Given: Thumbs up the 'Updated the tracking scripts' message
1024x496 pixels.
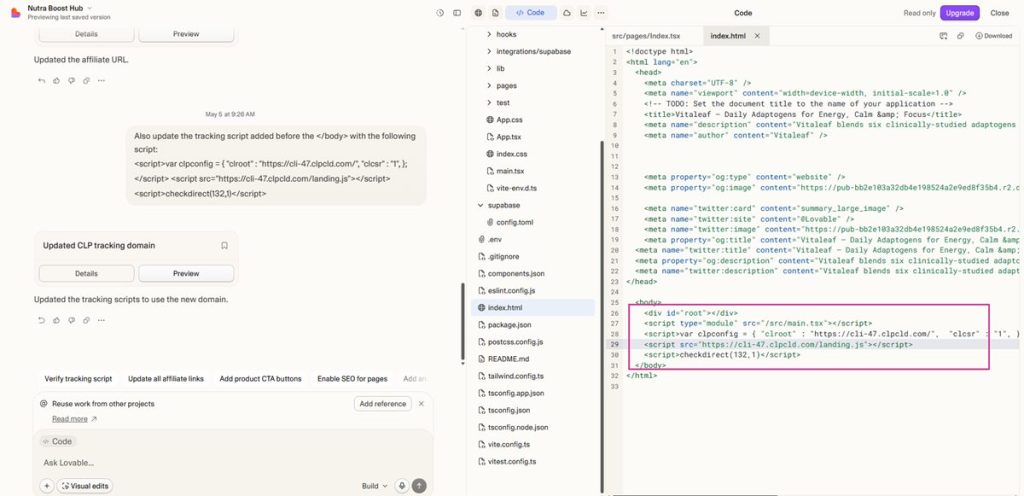Looking at the screenshot, I should tap(57, 320).
